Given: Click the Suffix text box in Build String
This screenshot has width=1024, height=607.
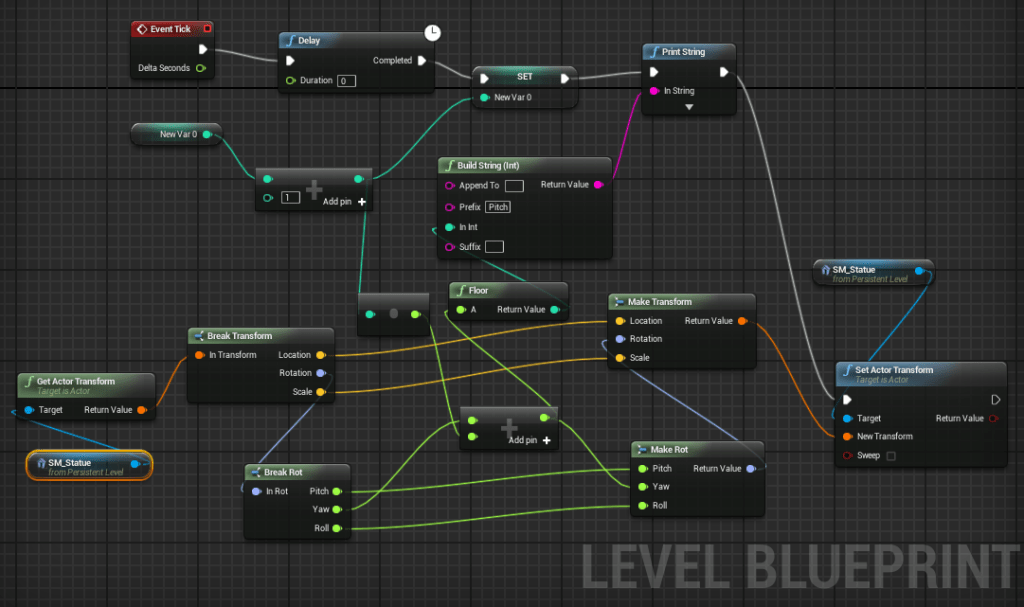Looking at the screenshot, I should [494, 247].
